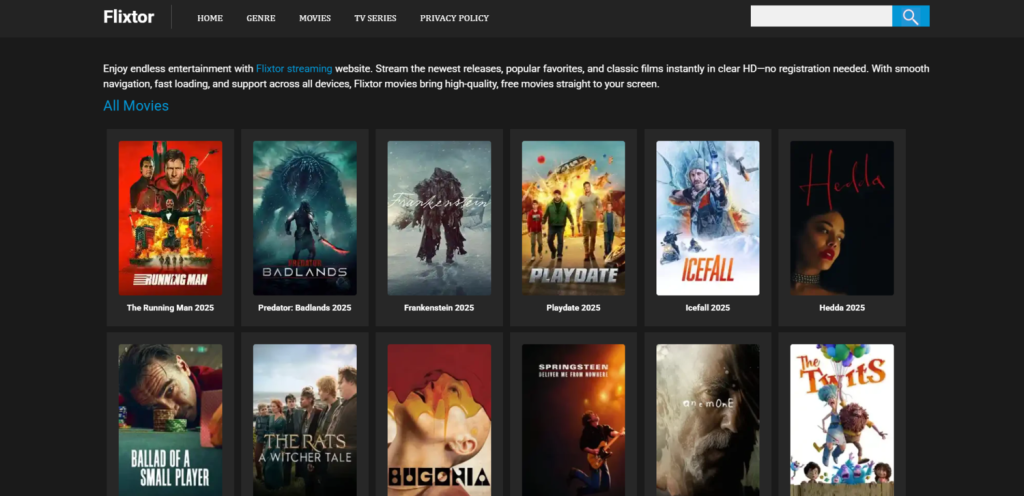Select the 'Hedda 2025' title
Image resolution: width=1024 pixels, height=496 pixels.
(842, 308)
